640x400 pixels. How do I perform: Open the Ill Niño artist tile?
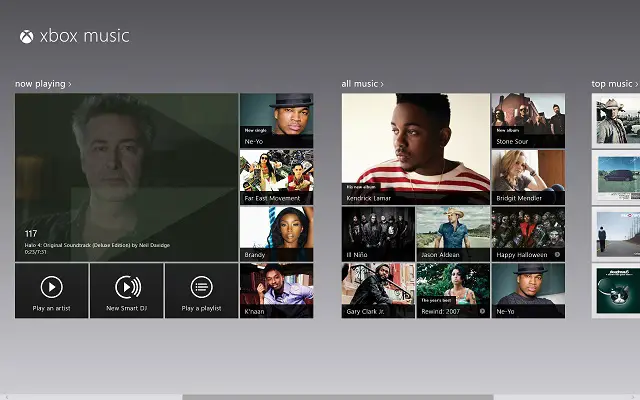tap(378, 234)
